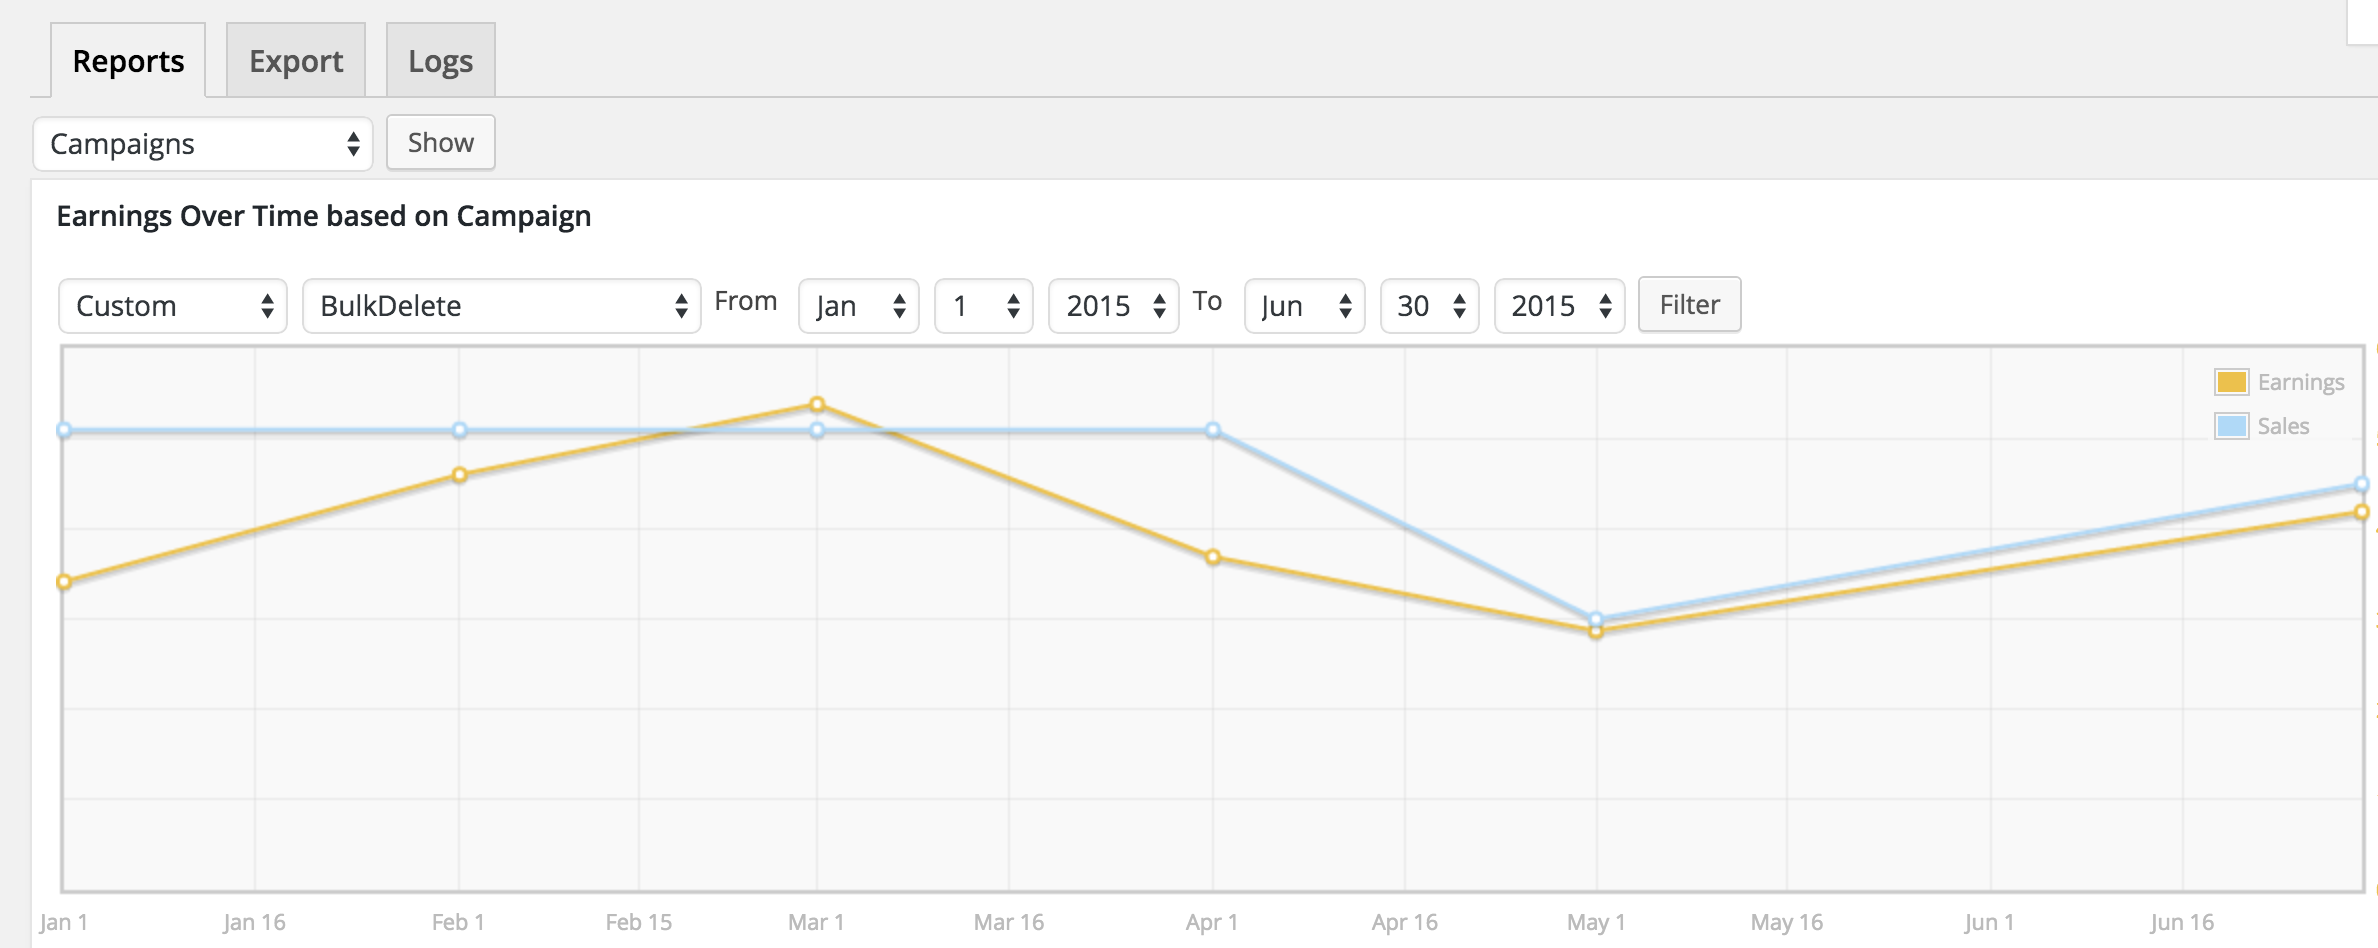2378x948 pixels.
Task: Switch to the Reports tab
Action: [x=128, y=61]
